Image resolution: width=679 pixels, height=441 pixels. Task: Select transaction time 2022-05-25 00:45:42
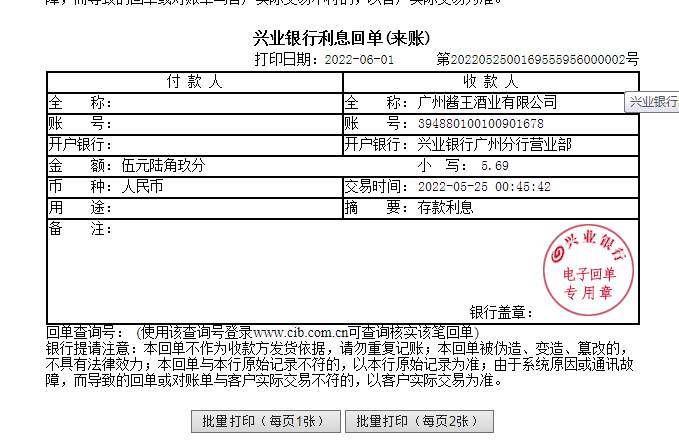pyautogui.click(x=484, y=187)
